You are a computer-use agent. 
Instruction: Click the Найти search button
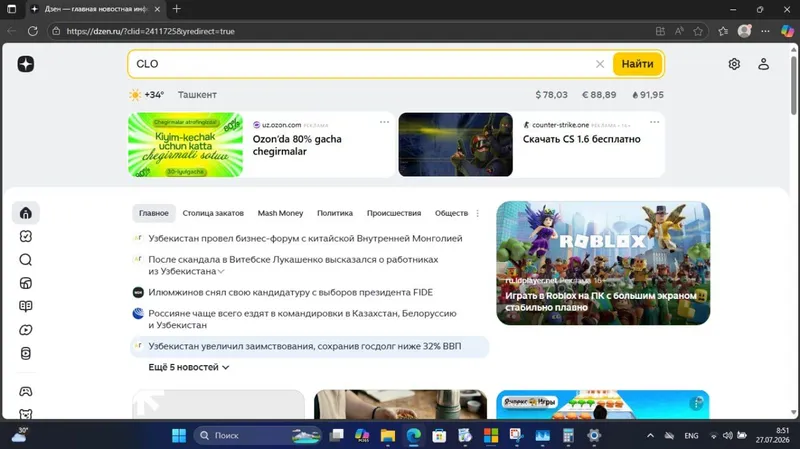[x=637, y=64]
